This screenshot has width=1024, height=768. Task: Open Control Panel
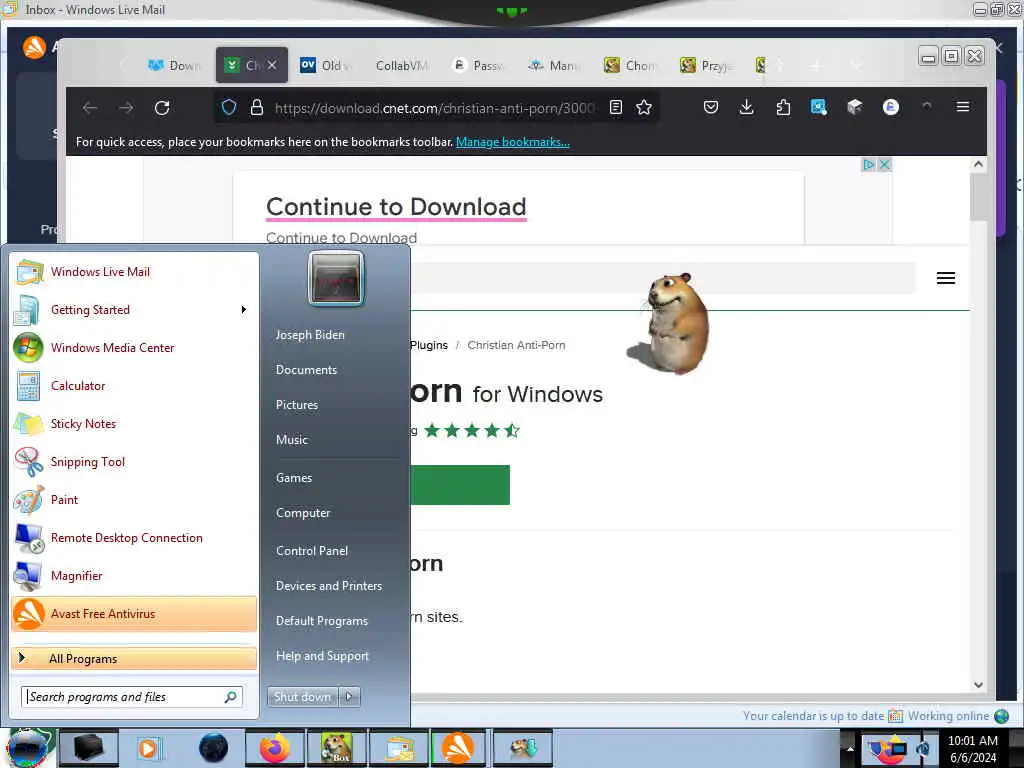(312, 551)
